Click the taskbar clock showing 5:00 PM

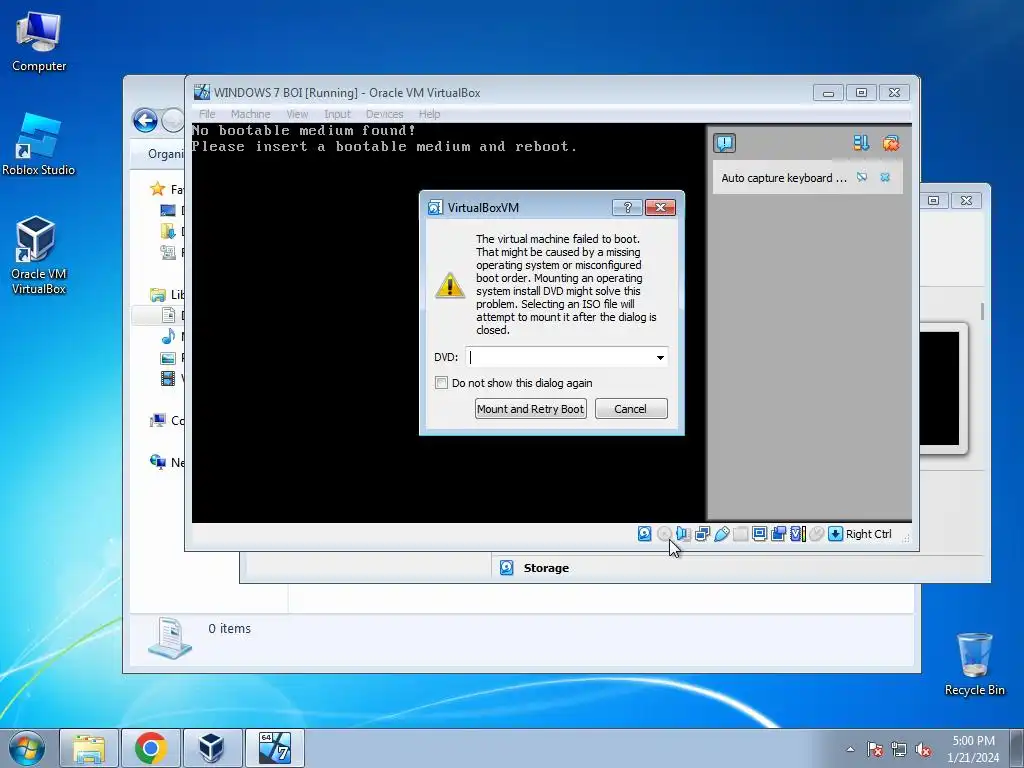tap(973, 749)
